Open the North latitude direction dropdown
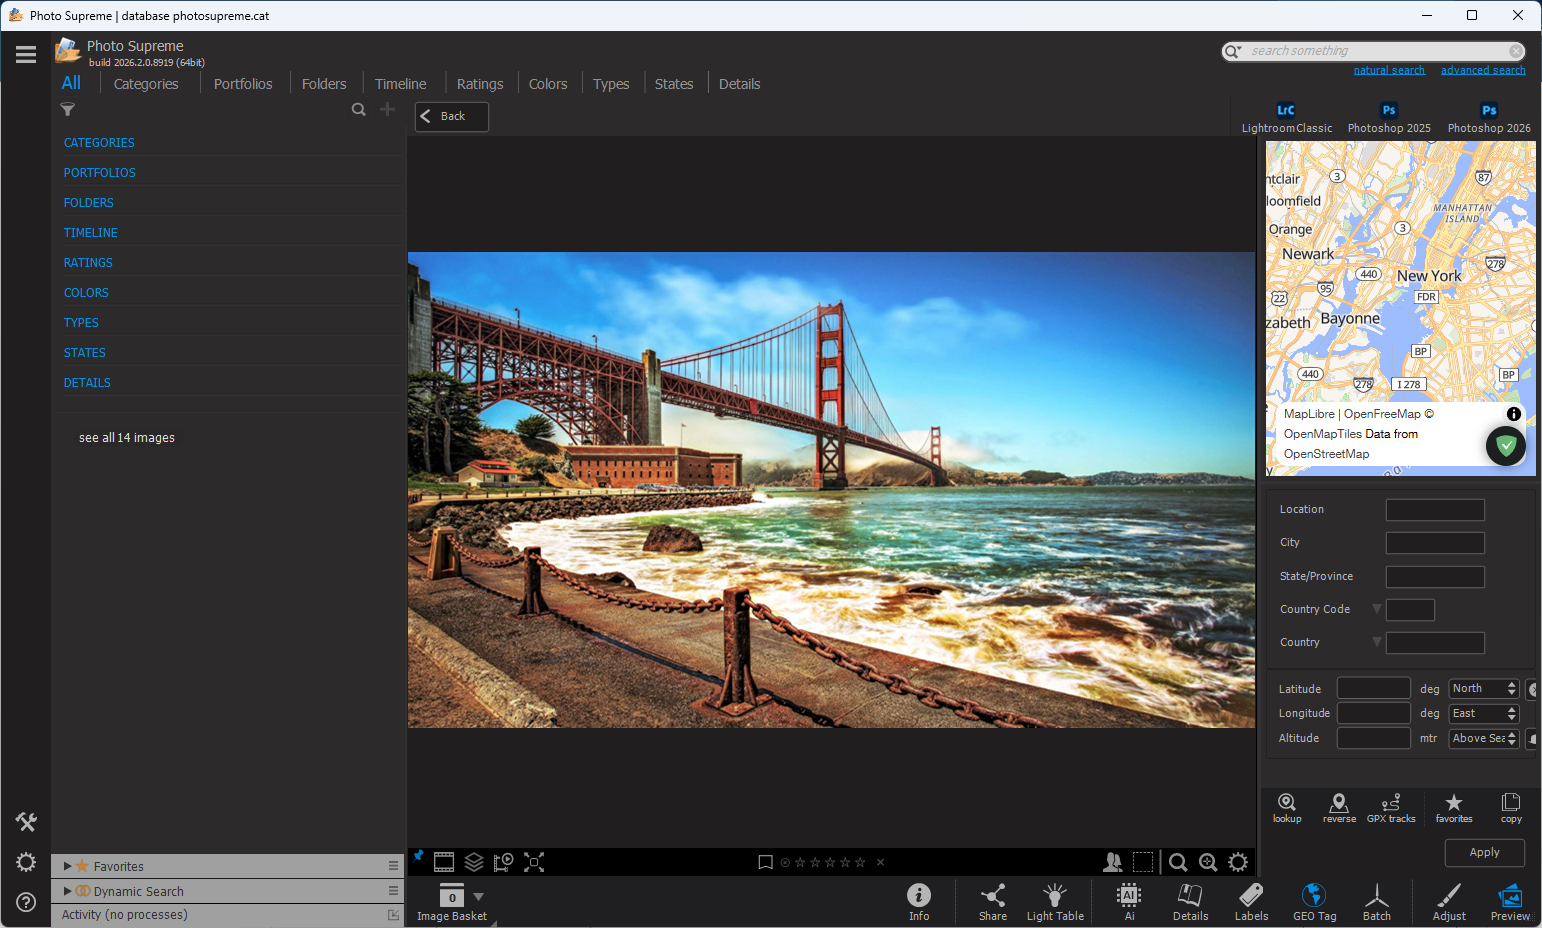Viewport: 1542px width, 928px height. pos(1484,689)
